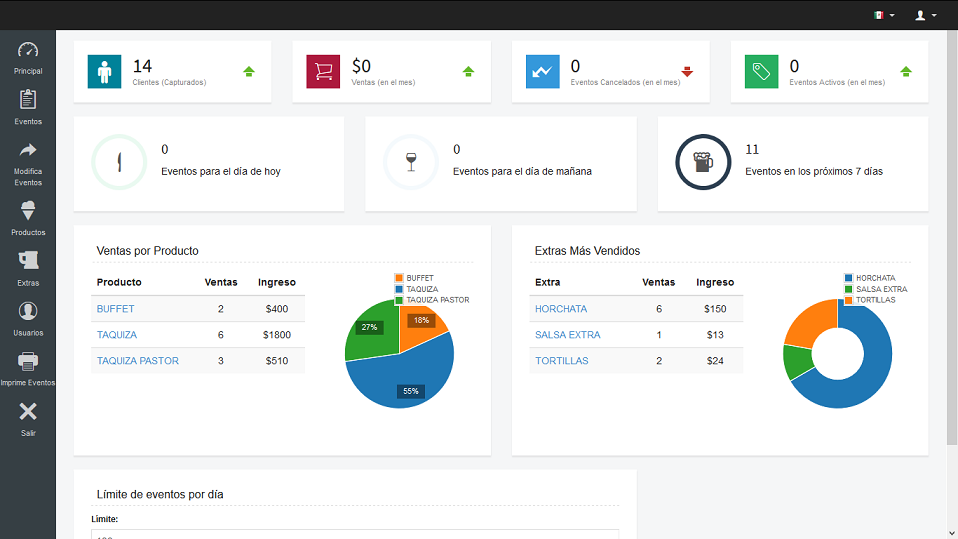Click the Modifica Eventos arrow icon
958x539 pixels.
(x=28, y=151)
